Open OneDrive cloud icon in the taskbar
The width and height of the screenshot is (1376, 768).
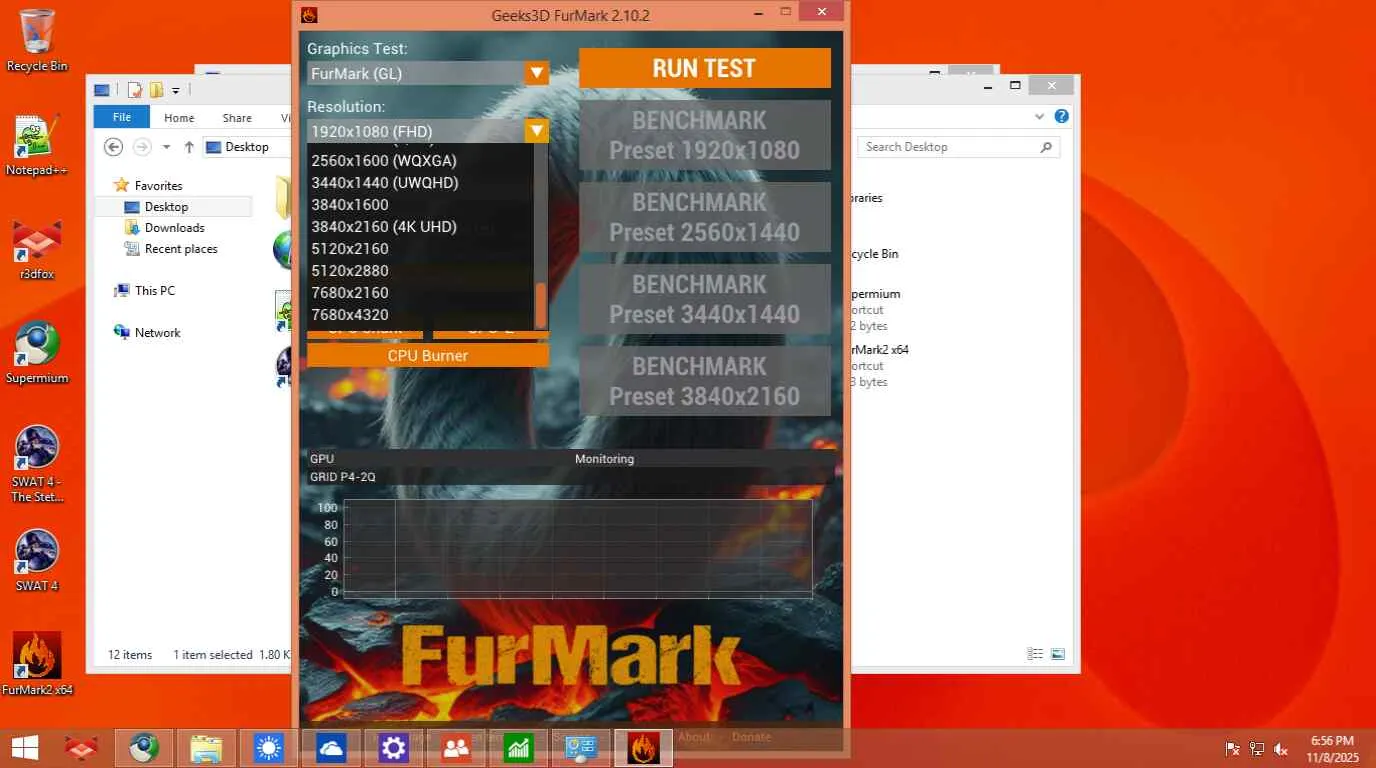pos(331,748)
